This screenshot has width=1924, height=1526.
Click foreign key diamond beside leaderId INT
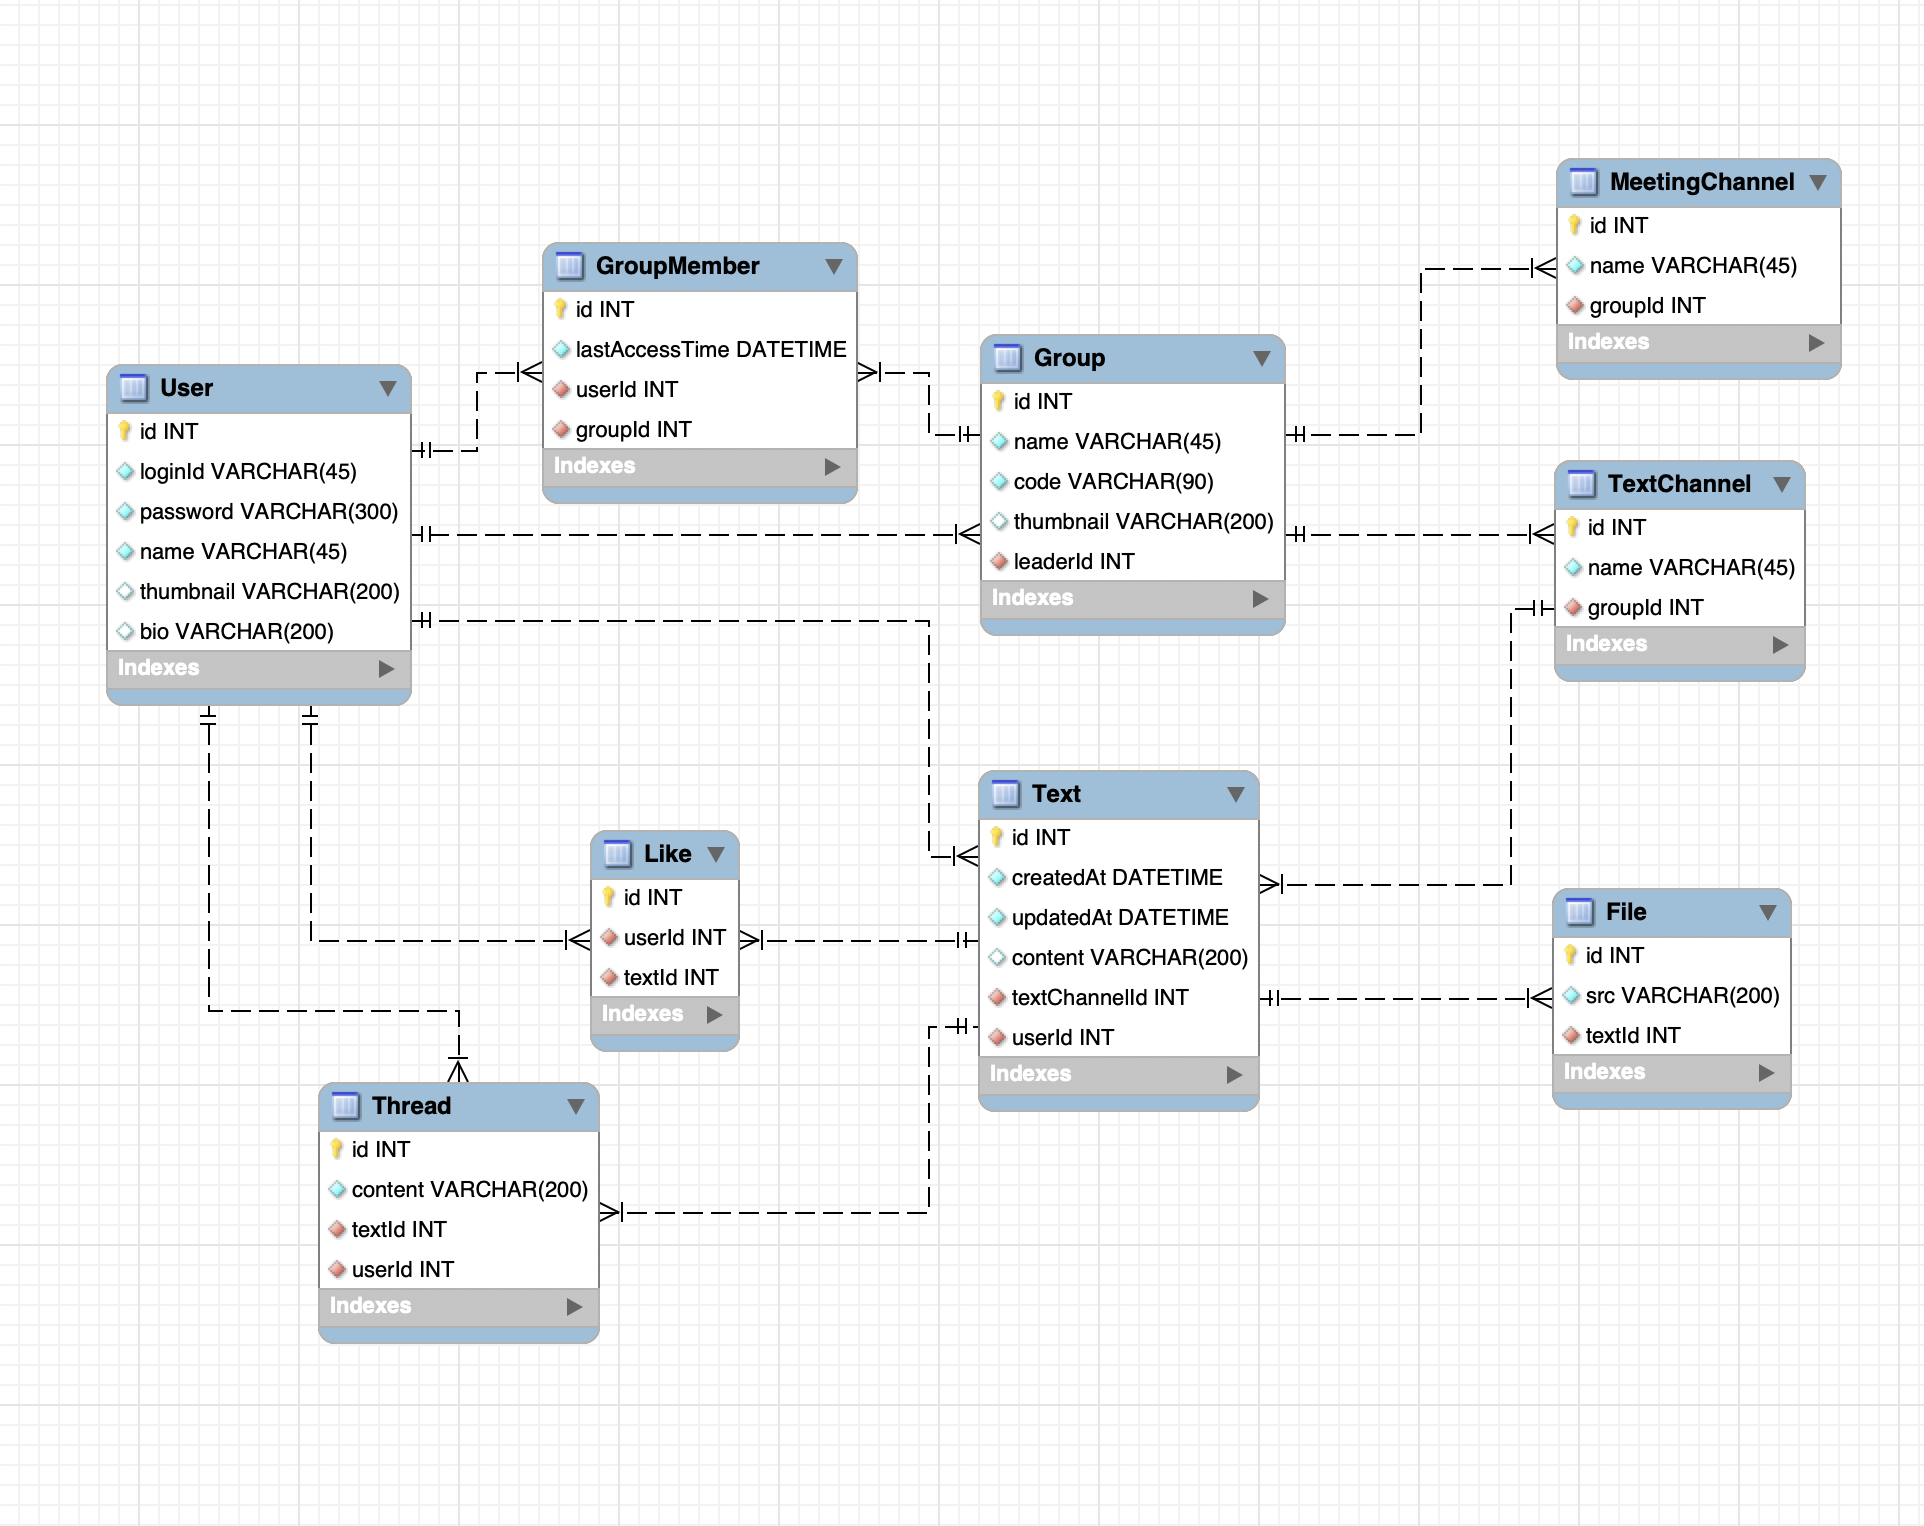tap(998, 561)
